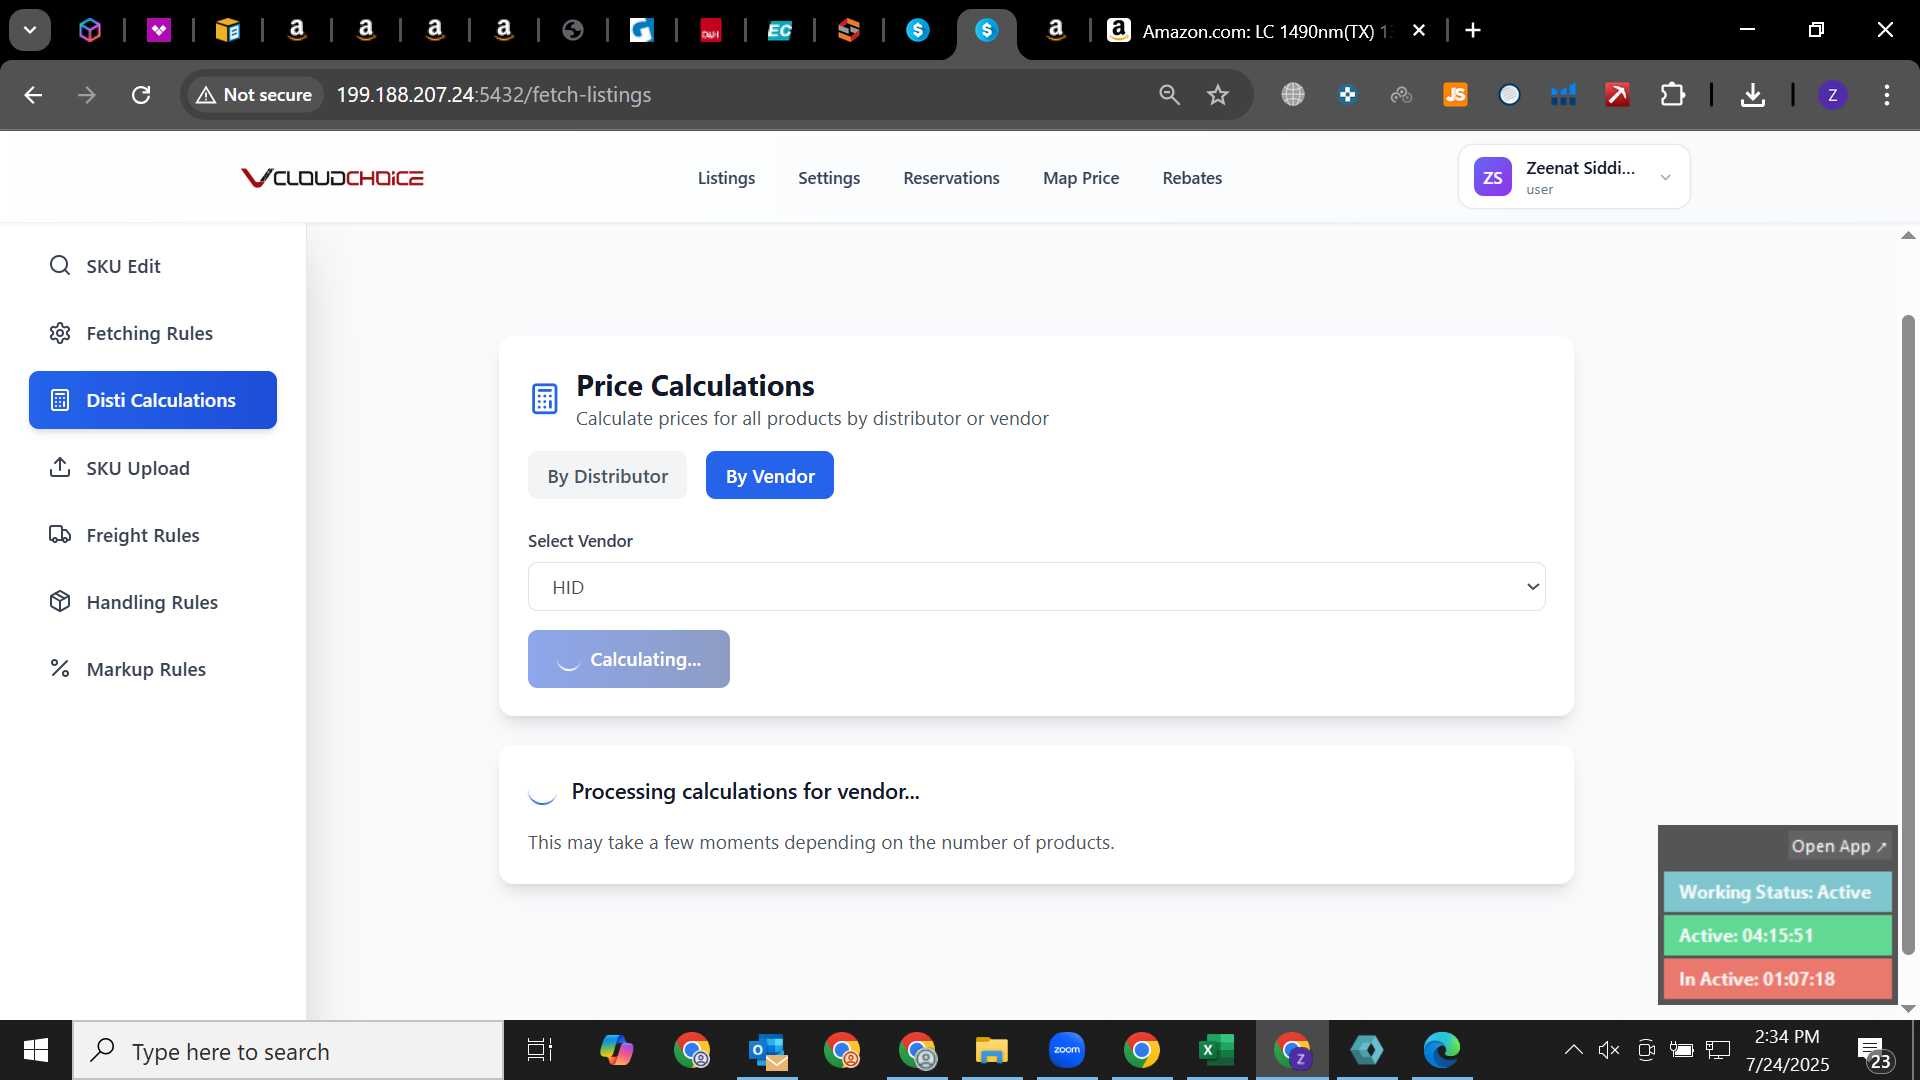Expand the Select Vendor dropdown
The height and width of the screenshot is (1080, 1920).
[x=1036, y=587]
